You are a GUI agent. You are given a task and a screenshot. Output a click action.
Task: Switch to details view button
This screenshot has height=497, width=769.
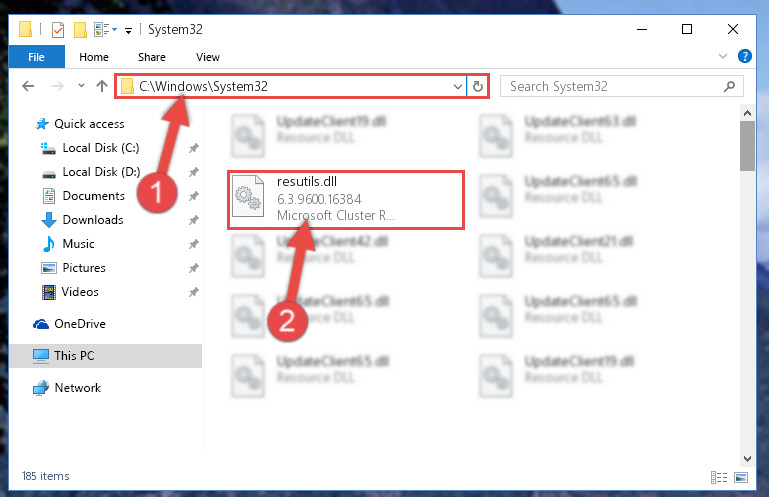pyautogui.click(x=719, y=477)
